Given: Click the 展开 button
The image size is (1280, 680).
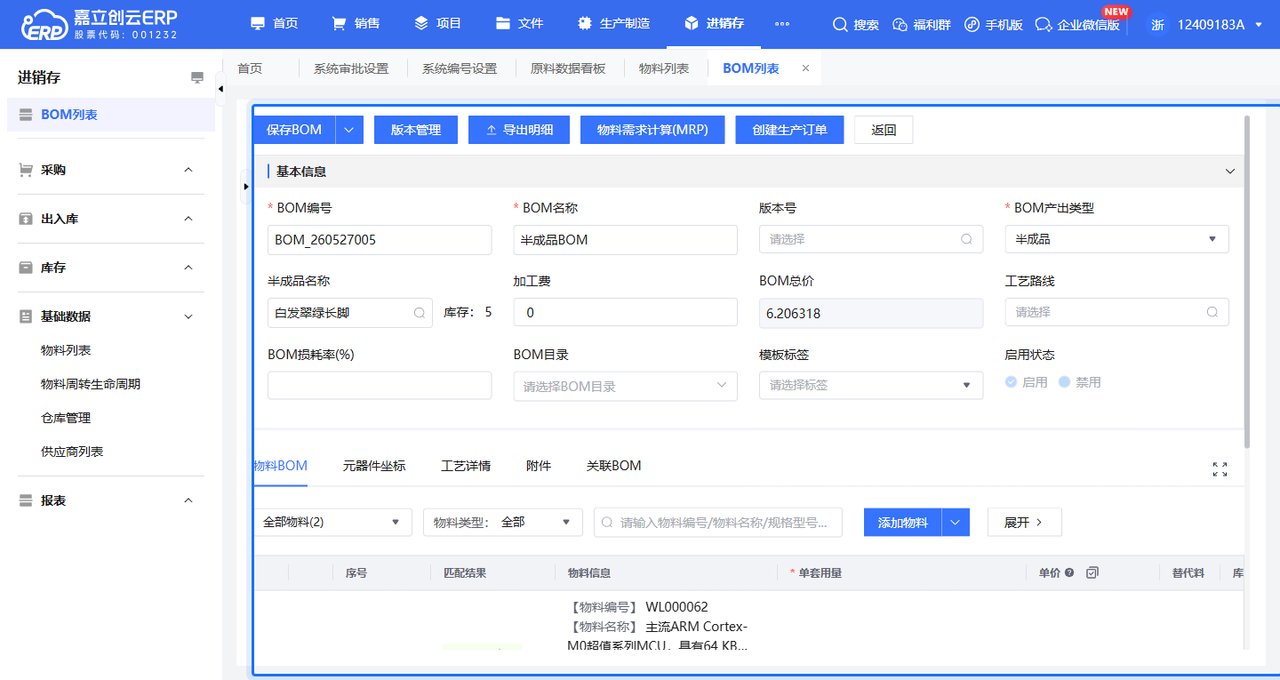Looking at the screenshot, I should [1024, 522].
